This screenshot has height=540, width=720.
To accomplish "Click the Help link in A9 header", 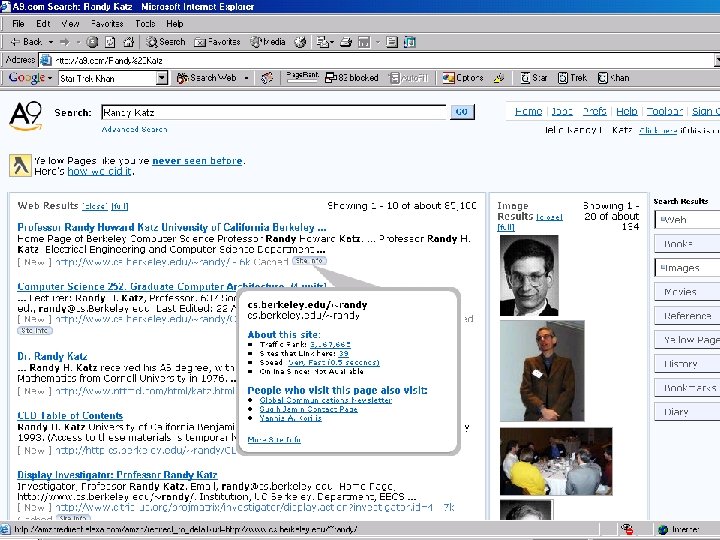I will [x=626, y=111].
